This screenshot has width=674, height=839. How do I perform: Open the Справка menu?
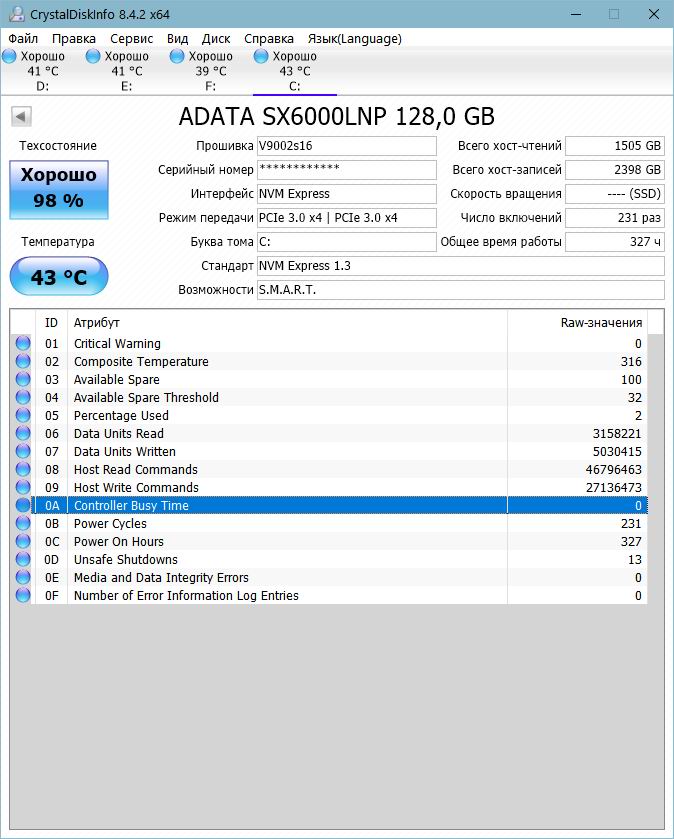pos(269,39)
